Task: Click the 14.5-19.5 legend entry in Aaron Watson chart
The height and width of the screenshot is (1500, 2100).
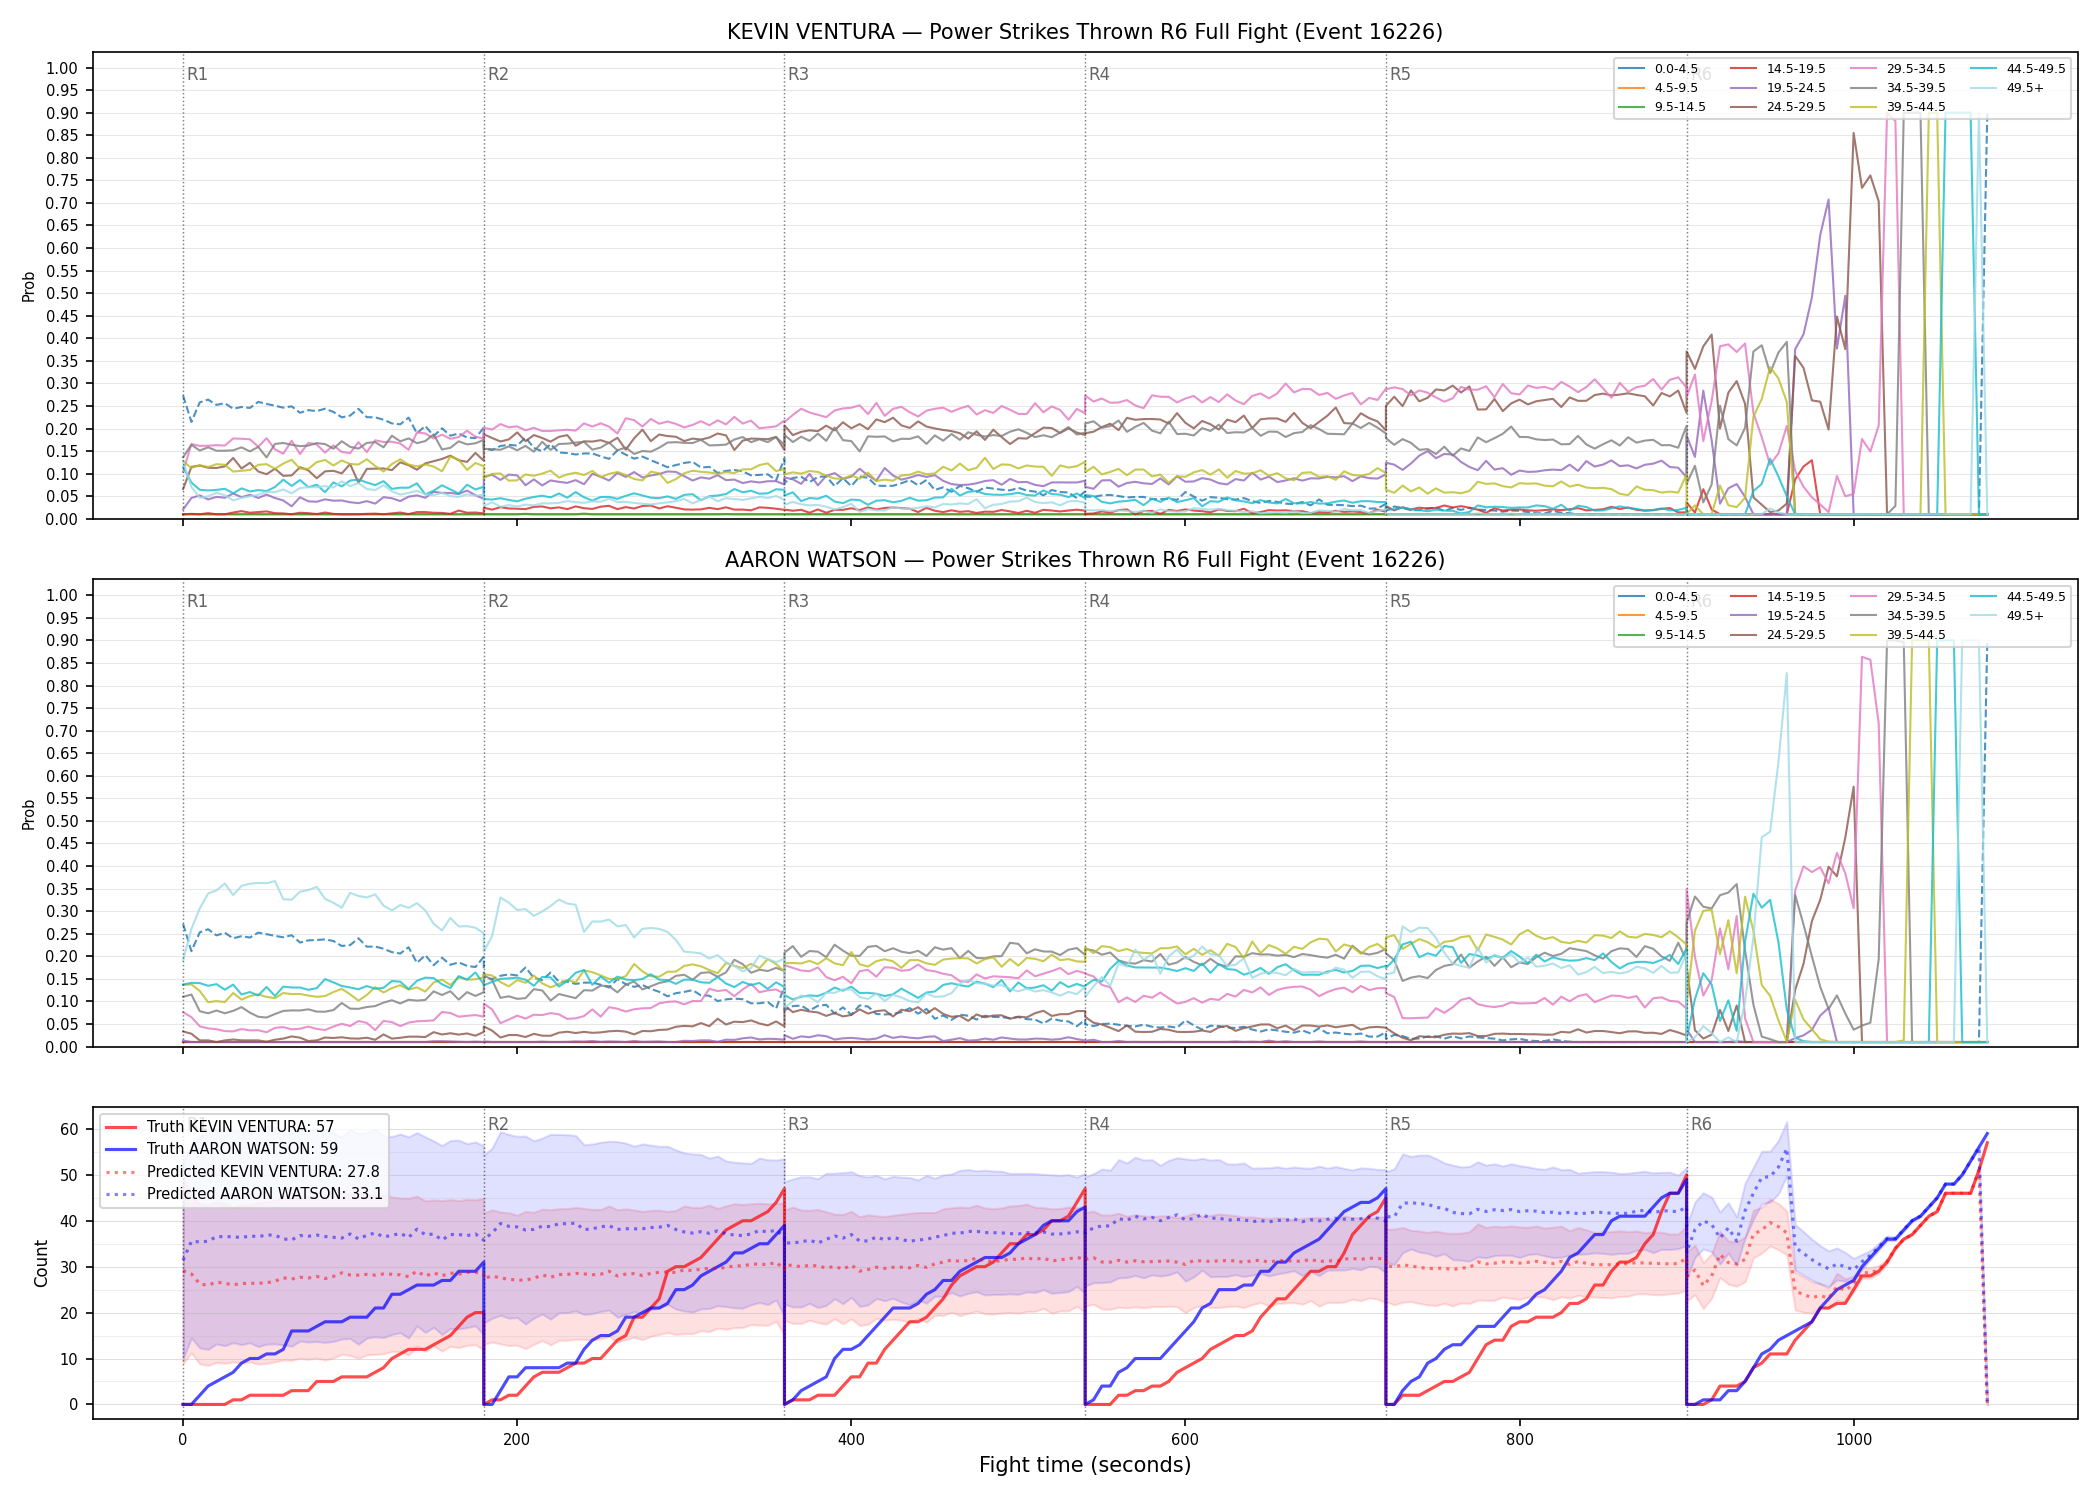Action: coord(1779,597)
